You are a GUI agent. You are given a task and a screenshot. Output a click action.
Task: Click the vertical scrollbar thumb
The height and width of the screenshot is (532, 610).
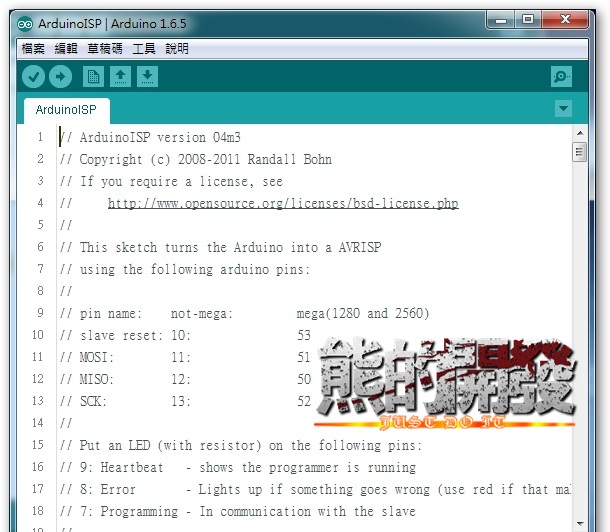click(x=580, y=152)
